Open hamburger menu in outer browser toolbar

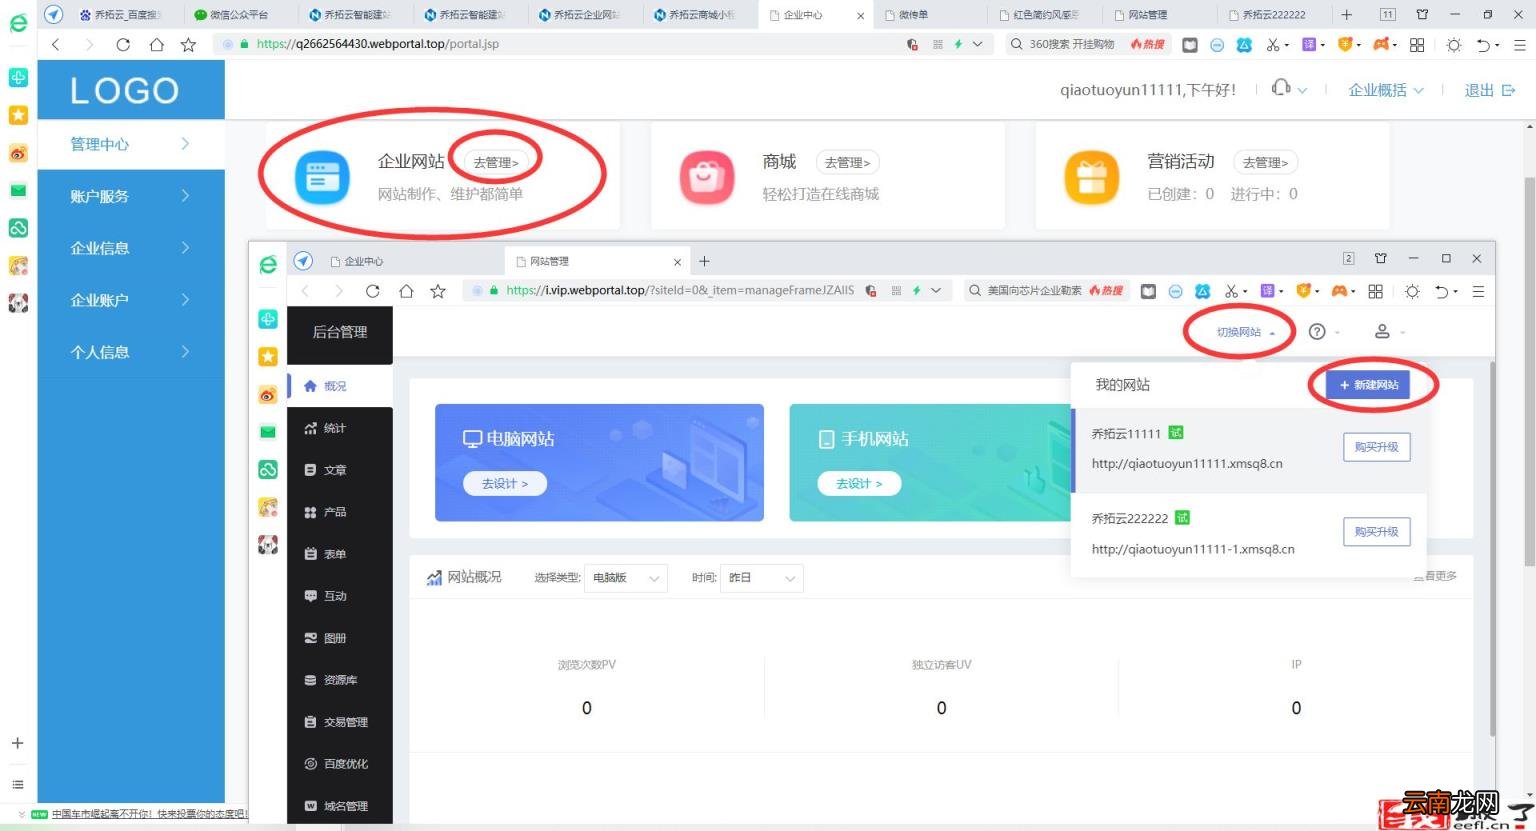[1520, 44]
